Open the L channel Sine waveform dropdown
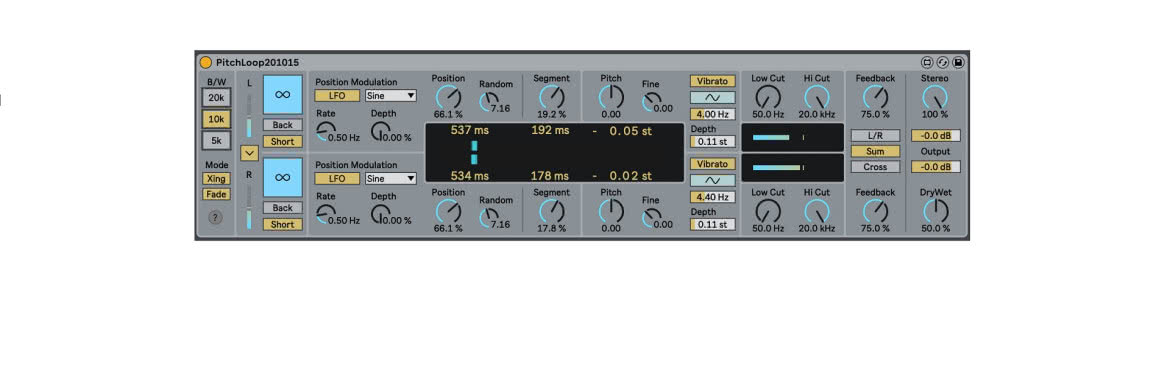Viewport: 1170px width, 390px height. [391, 95]
